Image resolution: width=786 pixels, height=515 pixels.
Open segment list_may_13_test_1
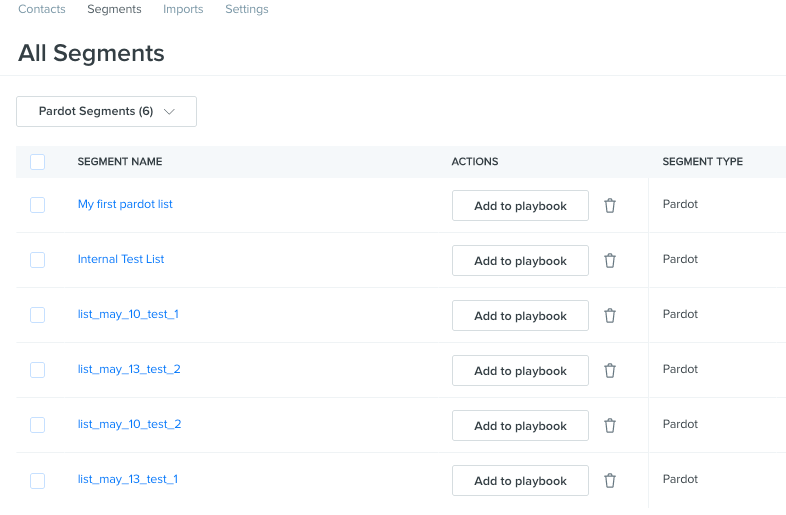(128, 479)
